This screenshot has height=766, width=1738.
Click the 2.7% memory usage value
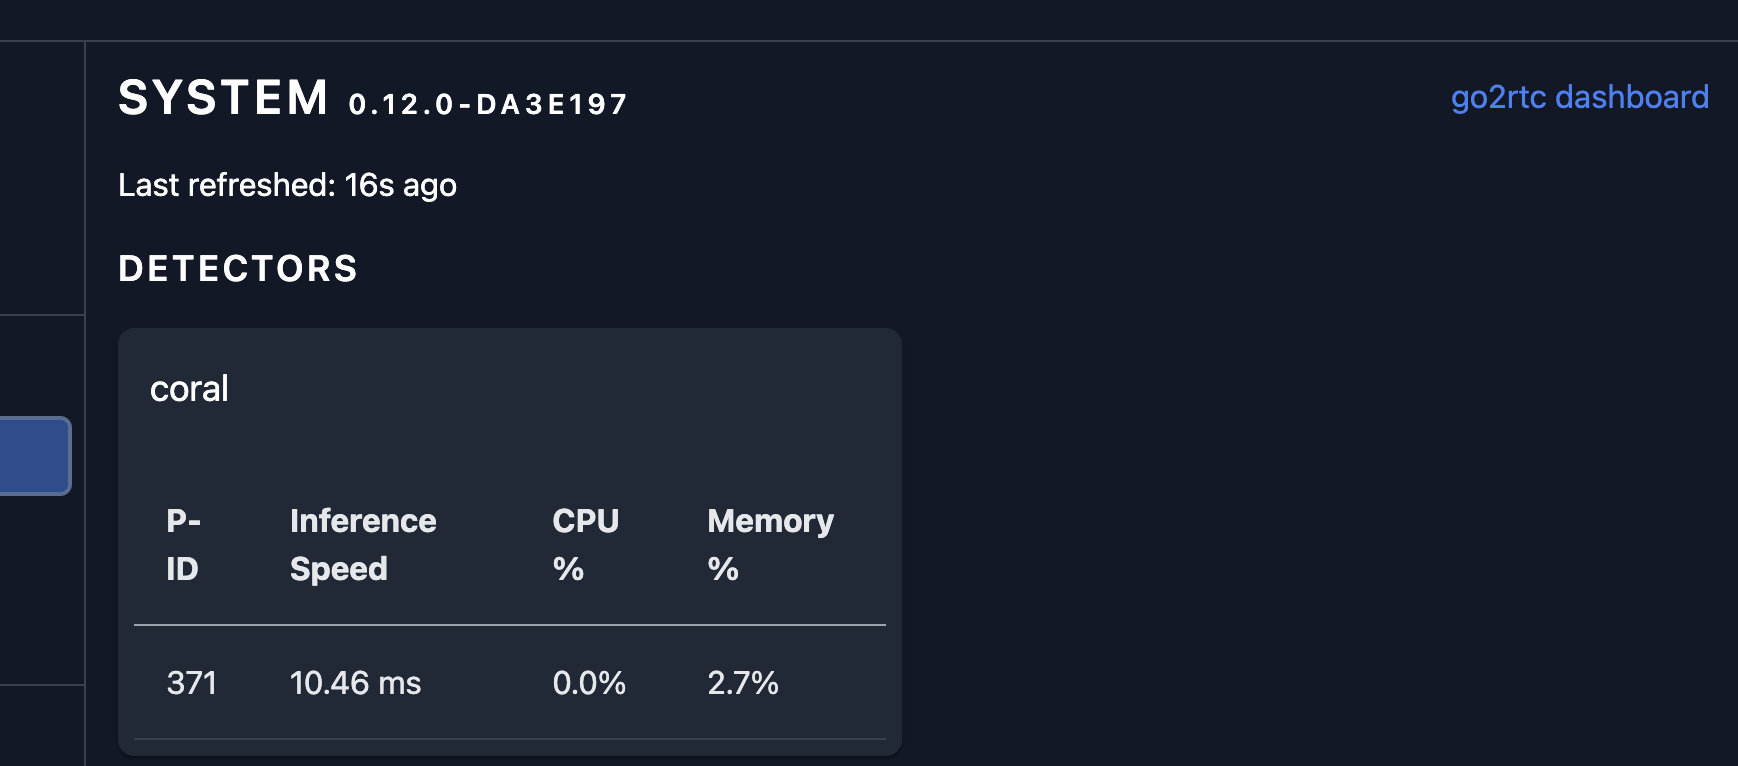point(743,683)
